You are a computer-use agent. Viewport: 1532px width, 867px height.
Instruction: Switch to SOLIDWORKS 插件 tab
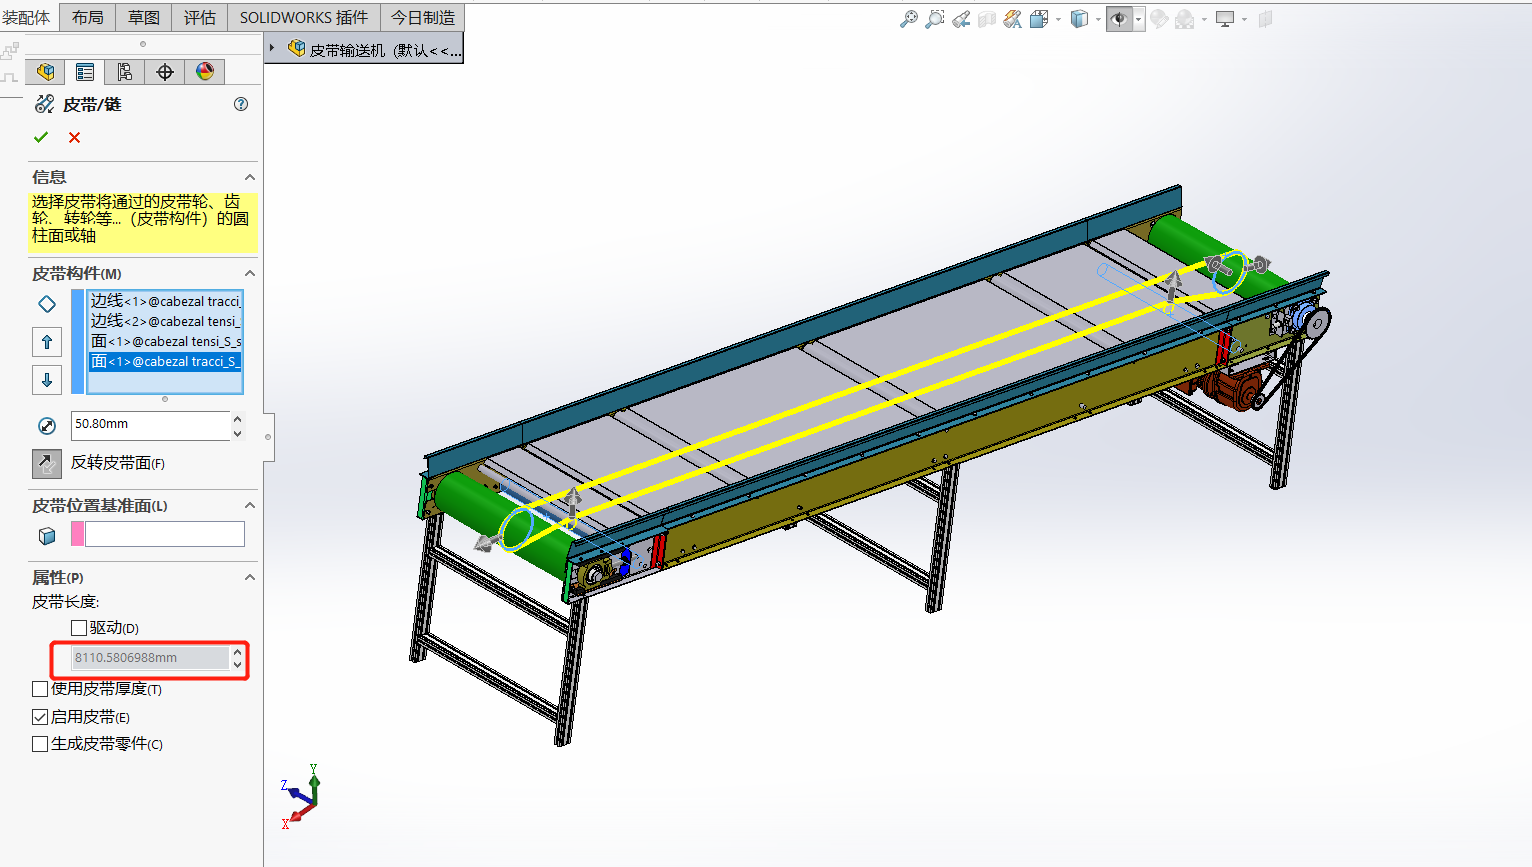tap(304, 17)
